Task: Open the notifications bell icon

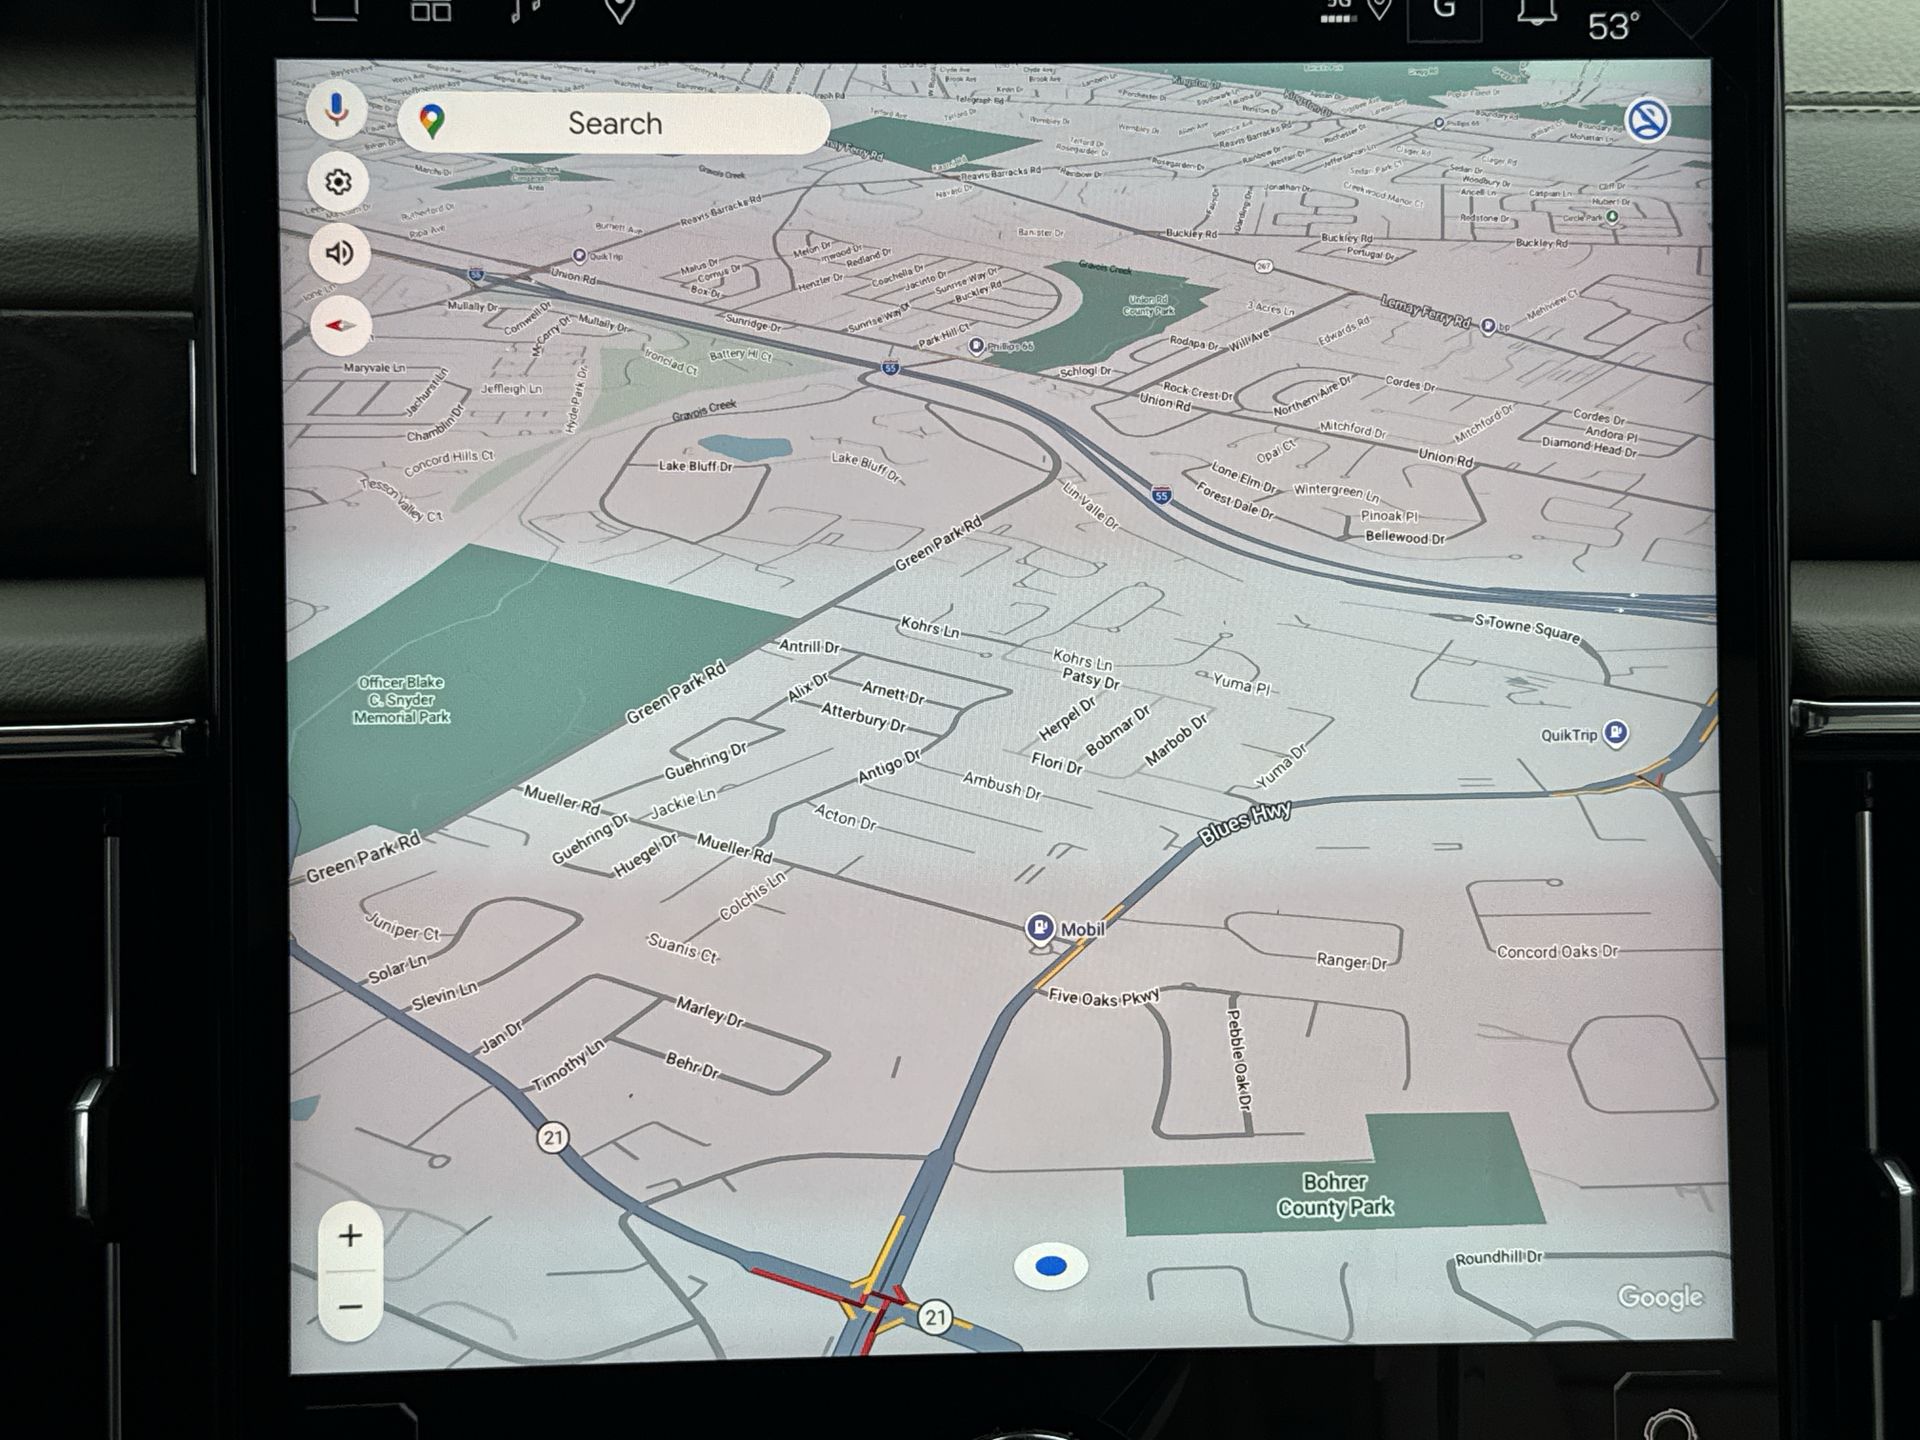Action: point(1536,12)
